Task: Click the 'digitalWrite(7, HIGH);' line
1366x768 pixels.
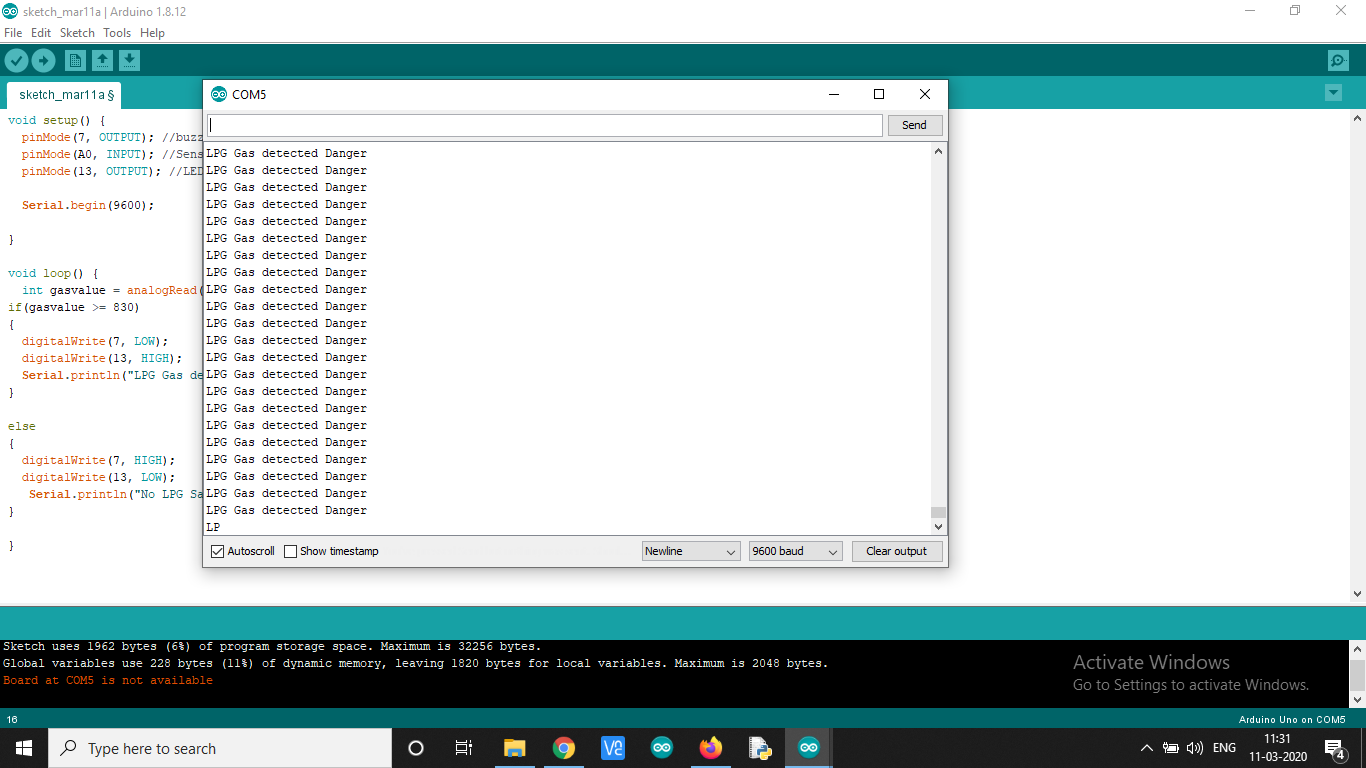Action: [x=98, y=460]
